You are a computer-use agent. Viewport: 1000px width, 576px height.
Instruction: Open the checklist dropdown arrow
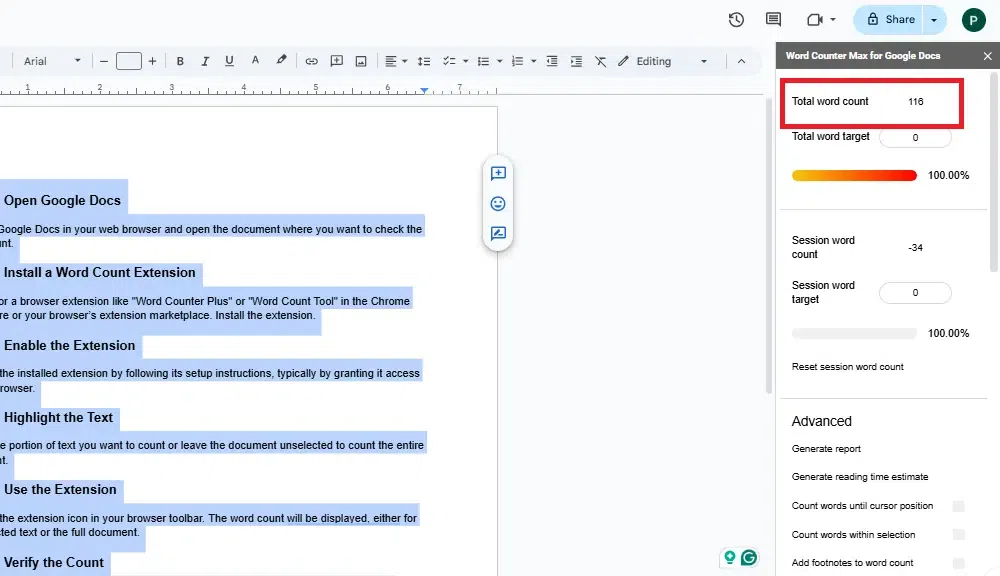pyautogui.click(x=466, y=61)
